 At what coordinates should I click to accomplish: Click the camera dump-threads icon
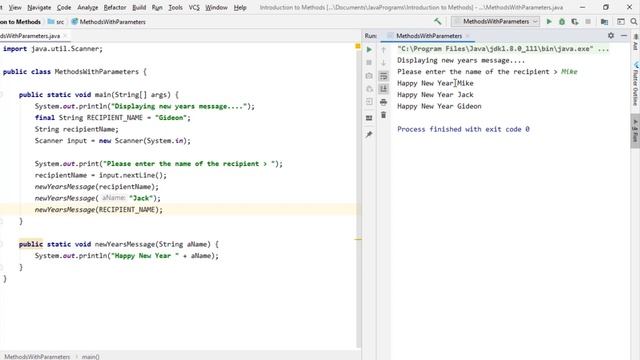click(369, 76)
